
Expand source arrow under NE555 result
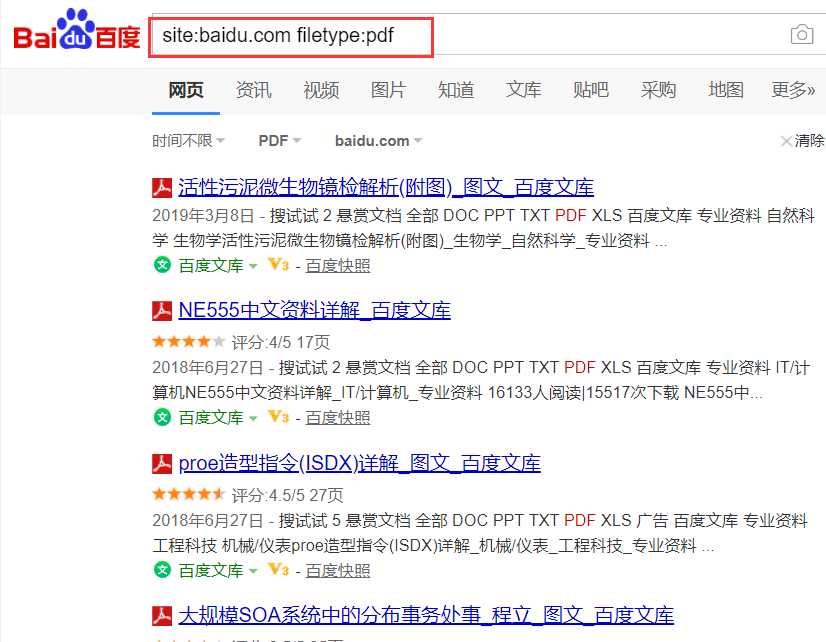pyautogui.click(x=253, y=419)
